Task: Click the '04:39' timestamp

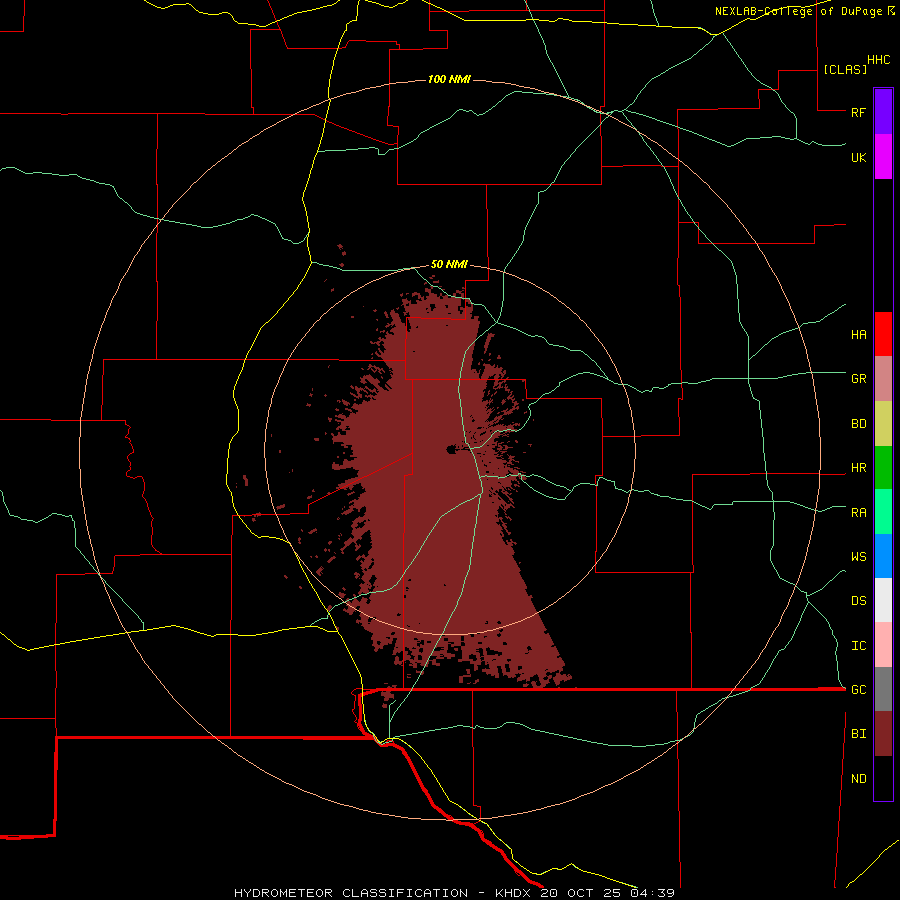Action: 652,893
